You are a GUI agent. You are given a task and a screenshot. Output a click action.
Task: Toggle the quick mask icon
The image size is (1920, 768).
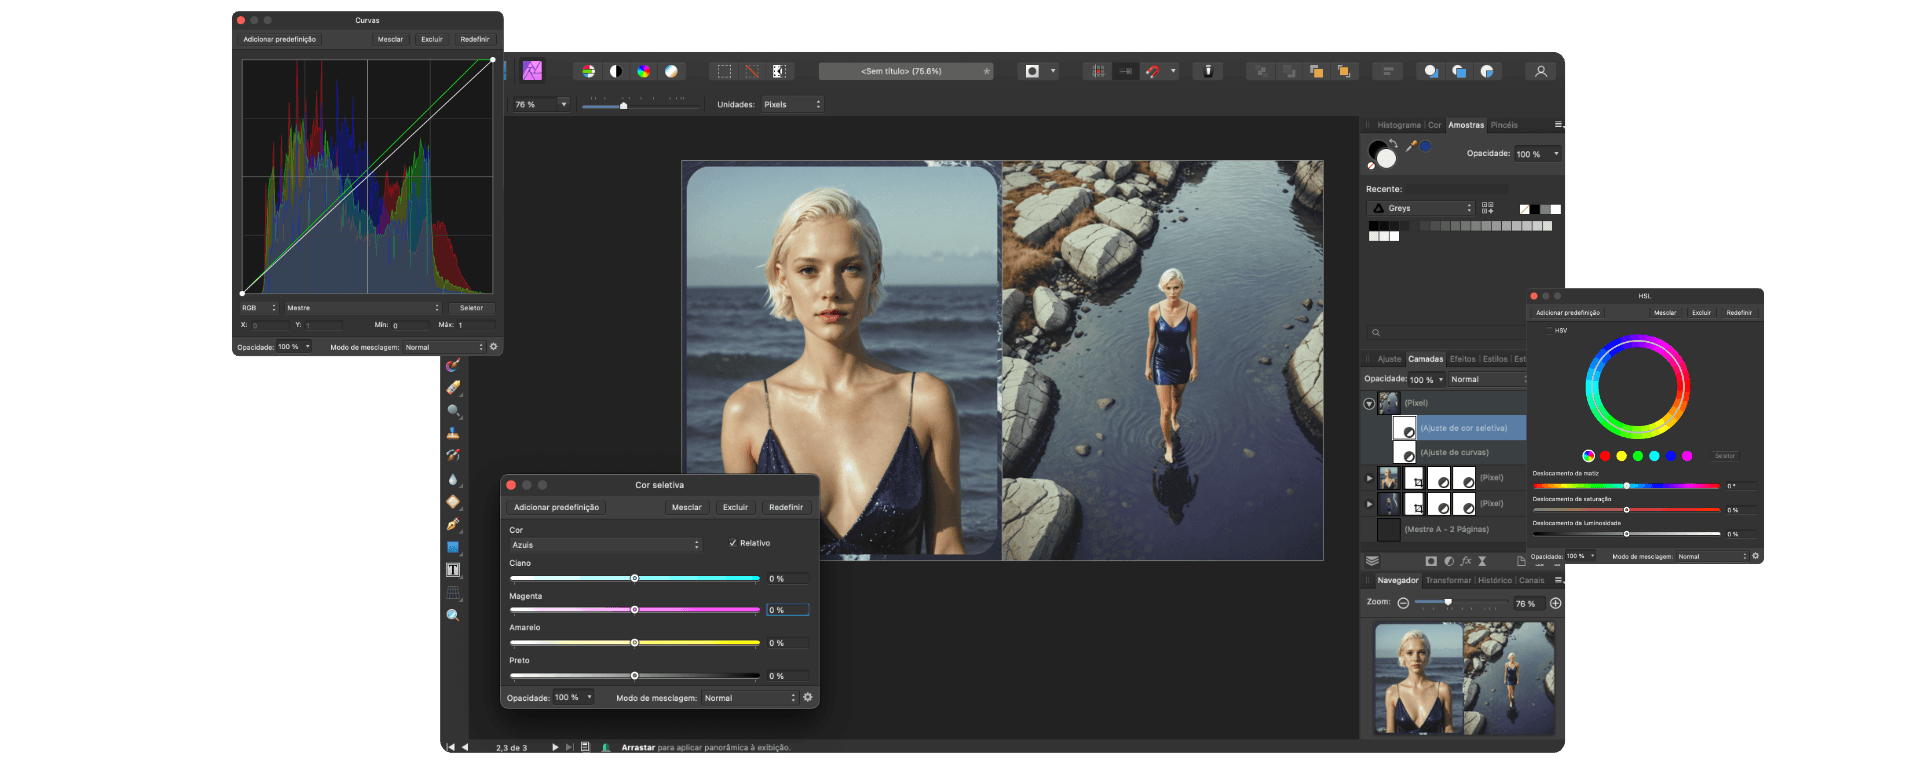1032,71
